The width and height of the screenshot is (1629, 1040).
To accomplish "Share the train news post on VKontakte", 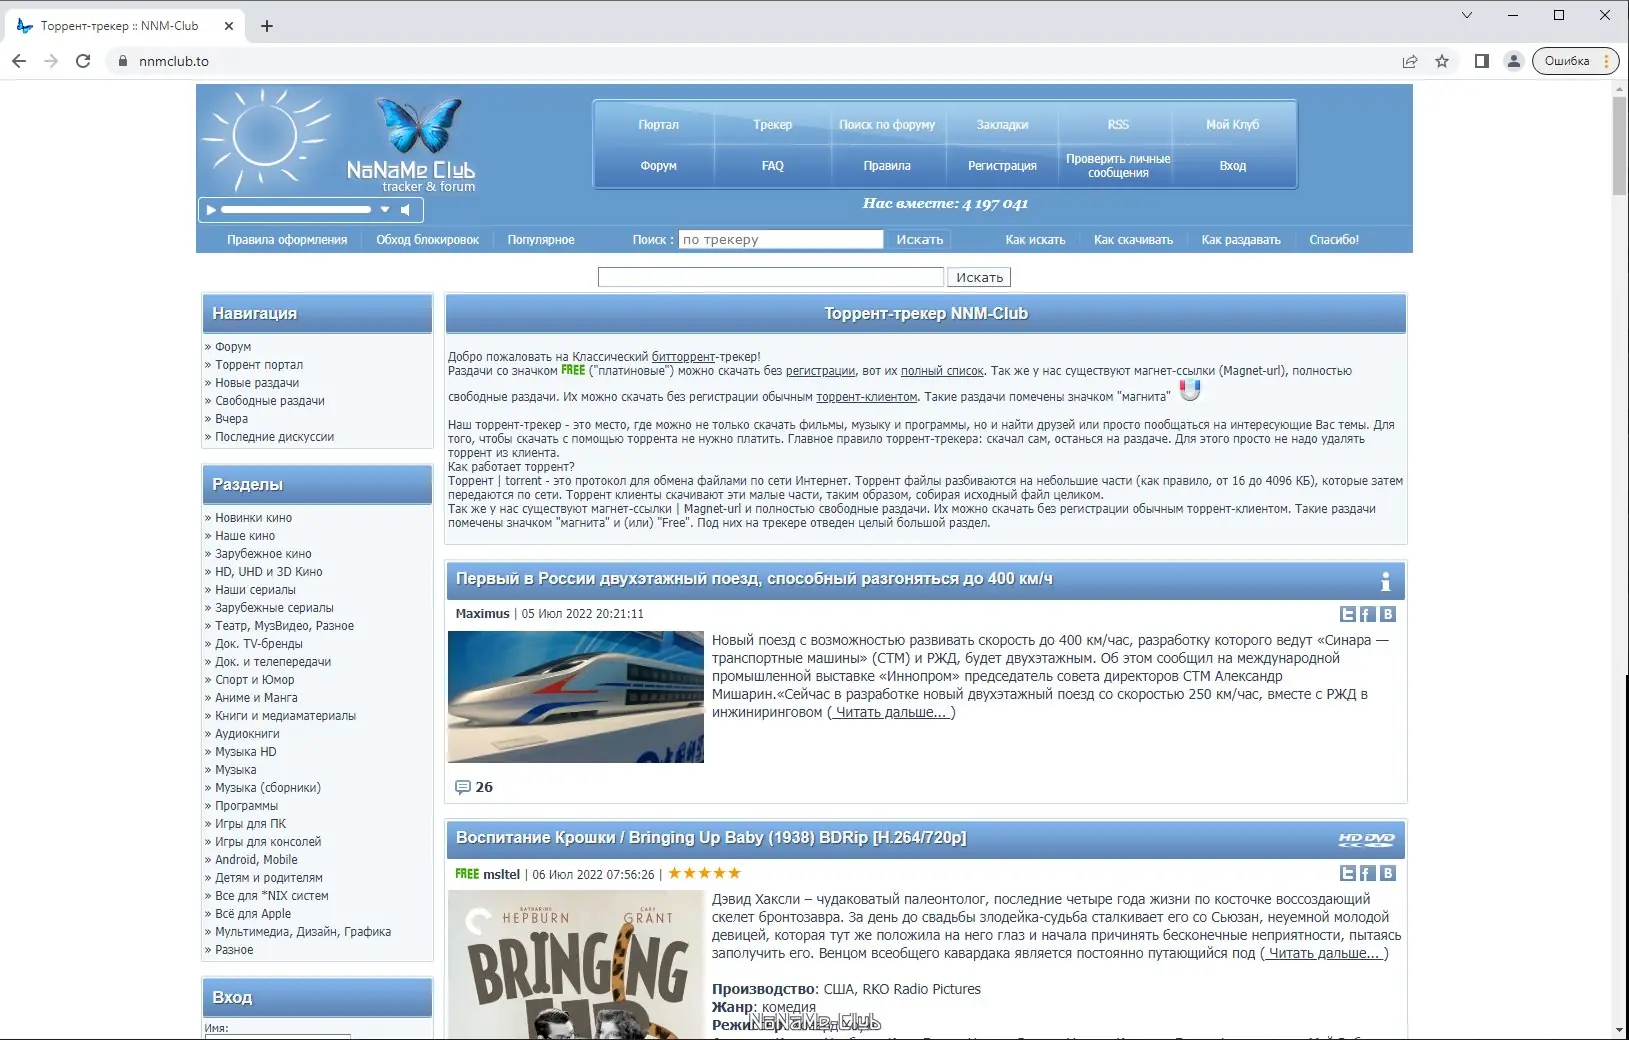I will [1388, 614].
